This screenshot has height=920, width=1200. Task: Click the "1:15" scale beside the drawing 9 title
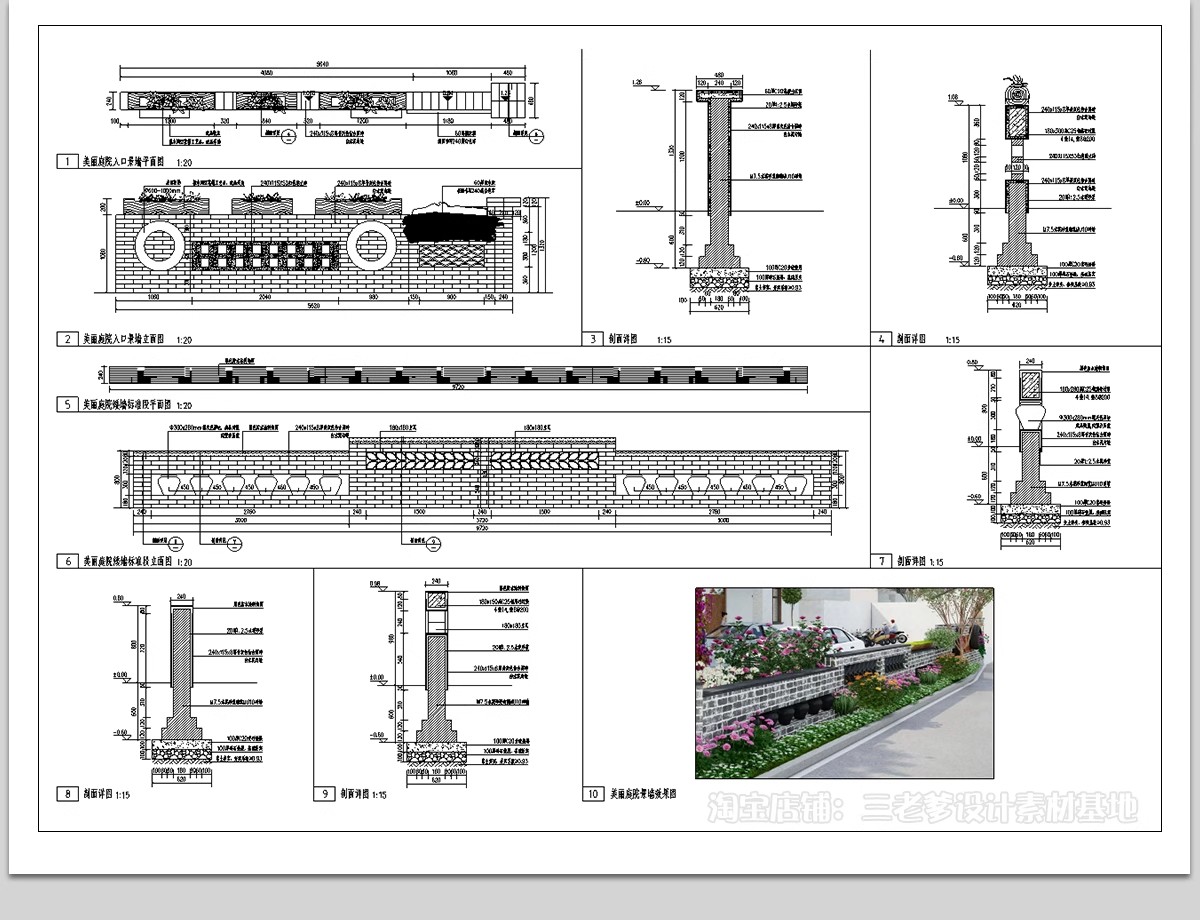(x=378, y=795)
